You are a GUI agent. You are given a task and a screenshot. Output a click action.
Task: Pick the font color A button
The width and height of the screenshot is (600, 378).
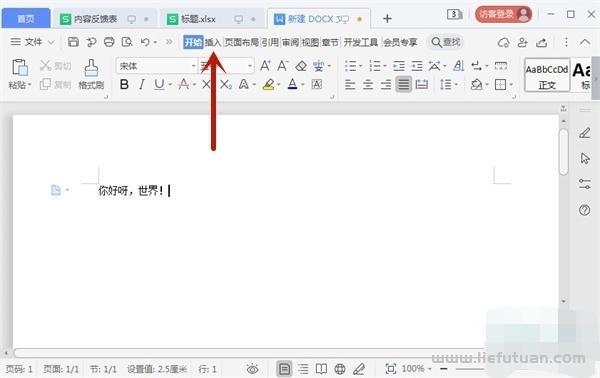click(292, 84)
